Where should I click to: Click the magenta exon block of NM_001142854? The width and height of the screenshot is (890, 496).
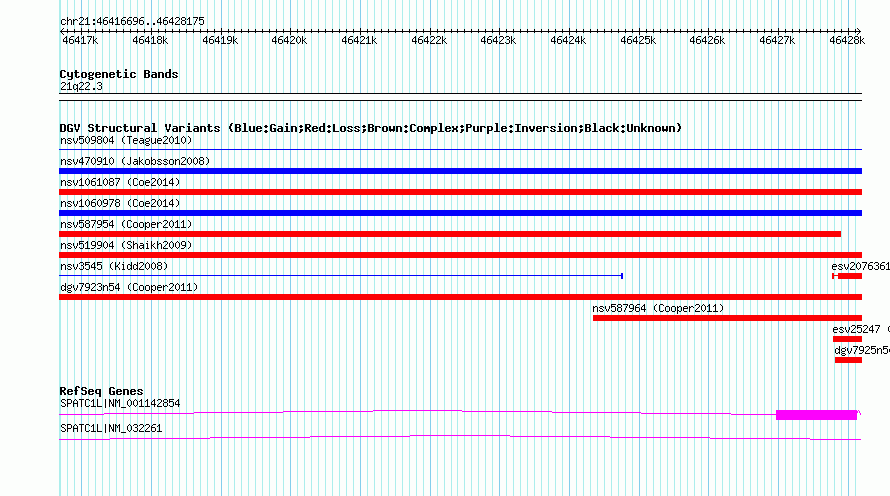point(816,415)
